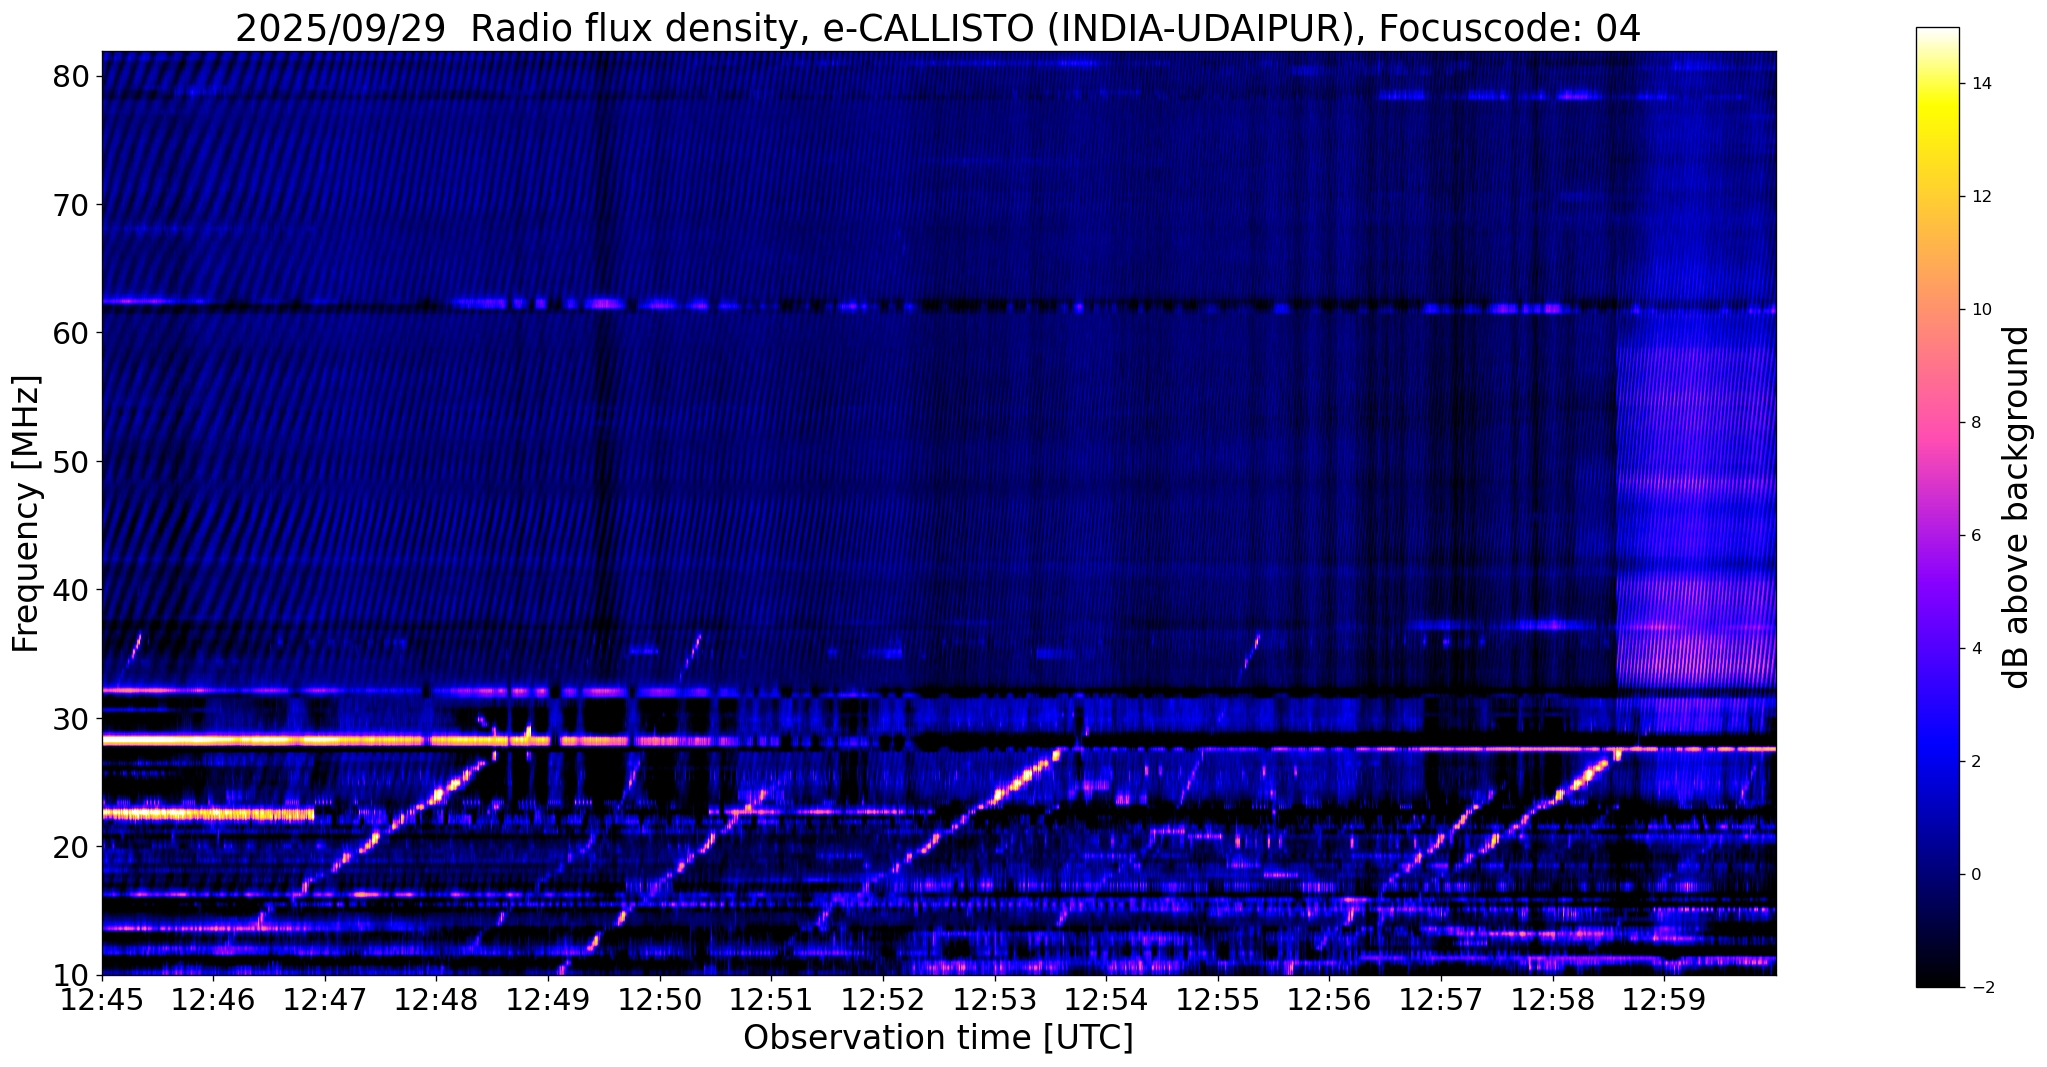Click the 12:45 time axis label
Viewport: 2047px width, 1067px height.
102,1000
